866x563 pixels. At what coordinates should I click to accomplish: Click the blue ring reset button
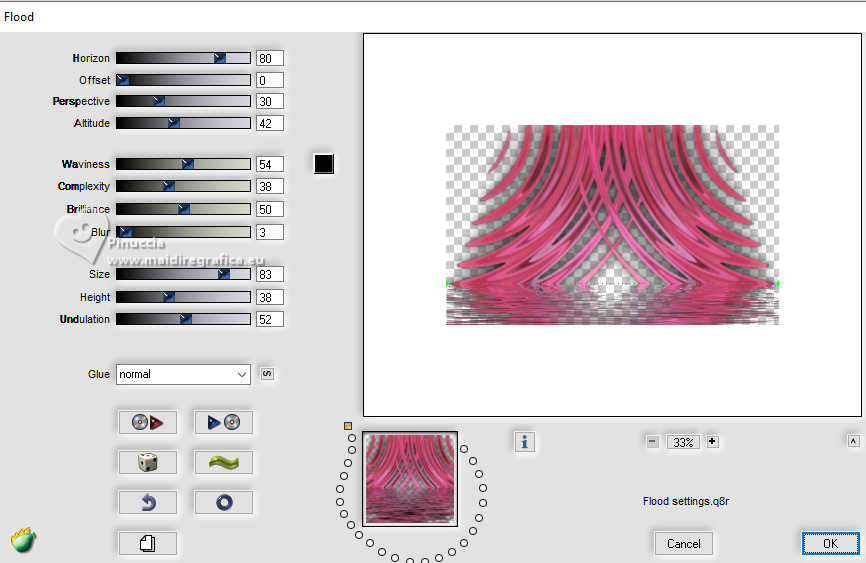pos(224,502)
